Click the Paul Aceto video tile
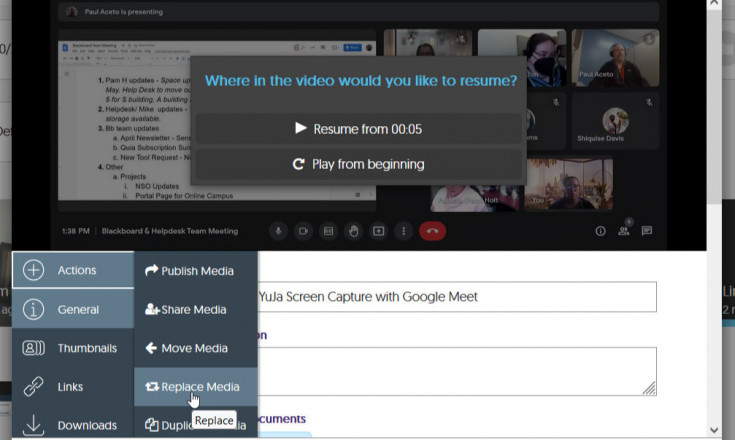Viewport: 735px width, 440px height. pyautogui.click(x=615, y=58)
